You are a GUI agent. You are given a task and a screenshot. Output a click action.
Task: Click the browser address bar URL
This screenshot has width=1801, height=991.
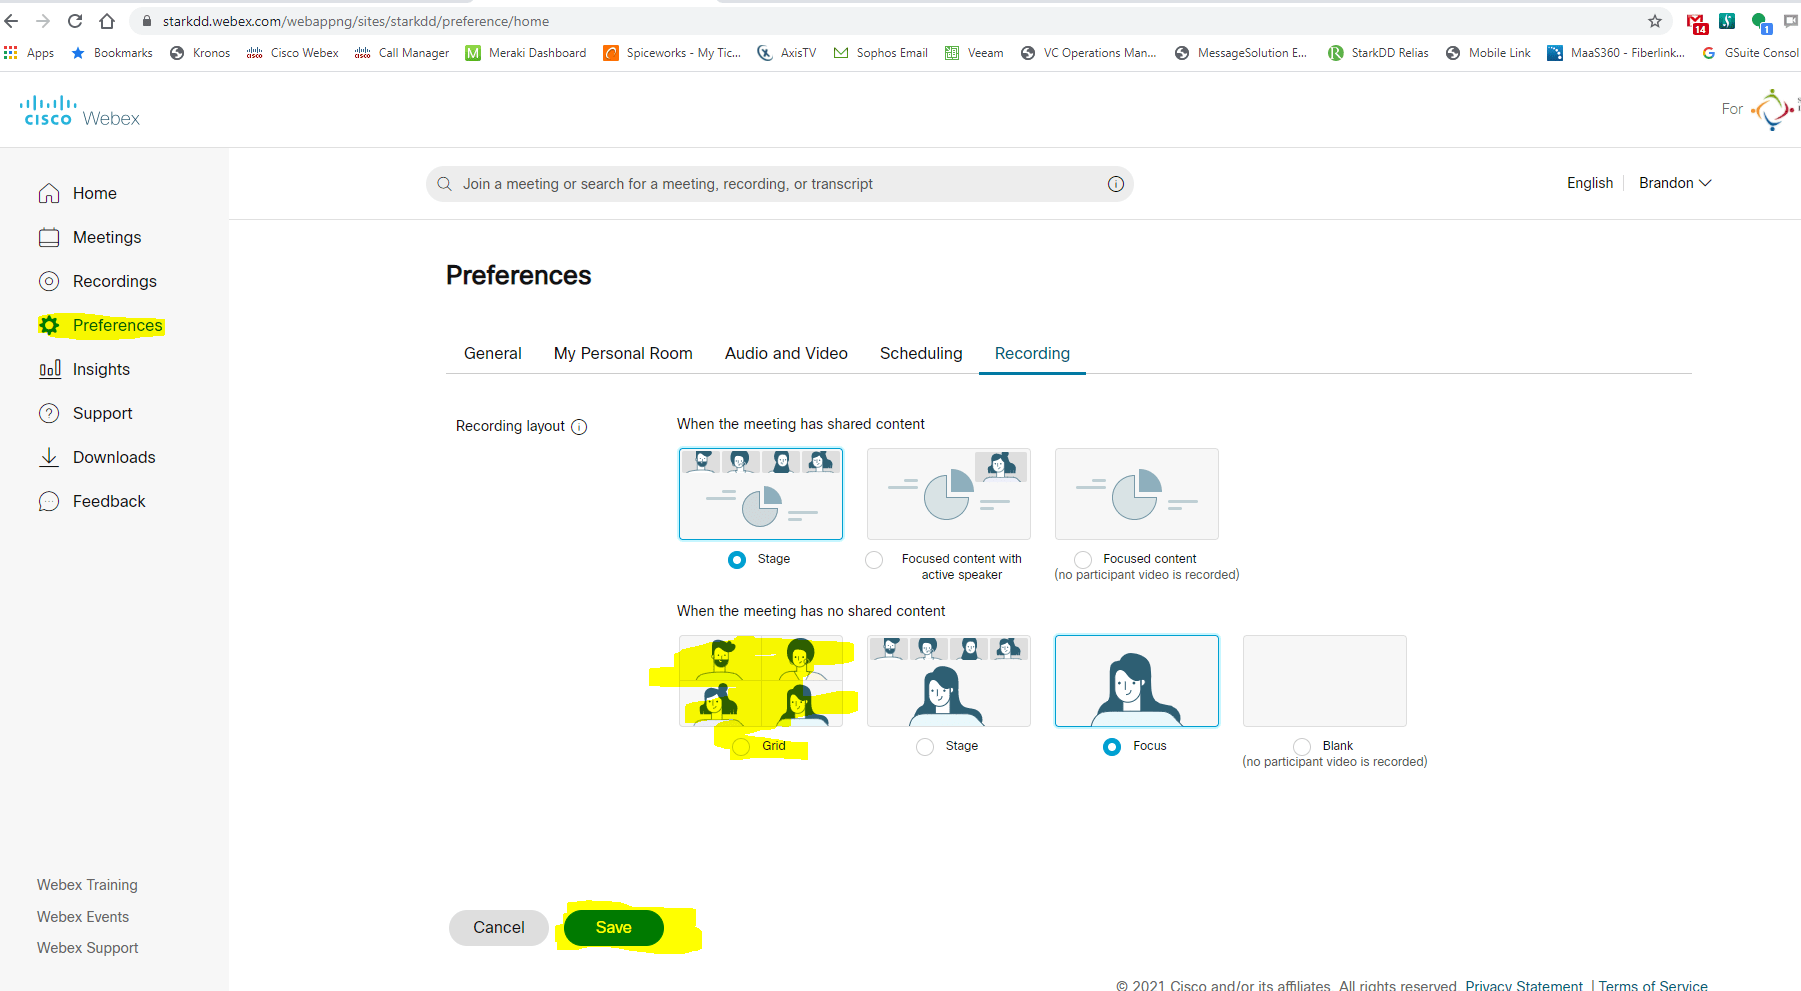(x=356, y=21)
